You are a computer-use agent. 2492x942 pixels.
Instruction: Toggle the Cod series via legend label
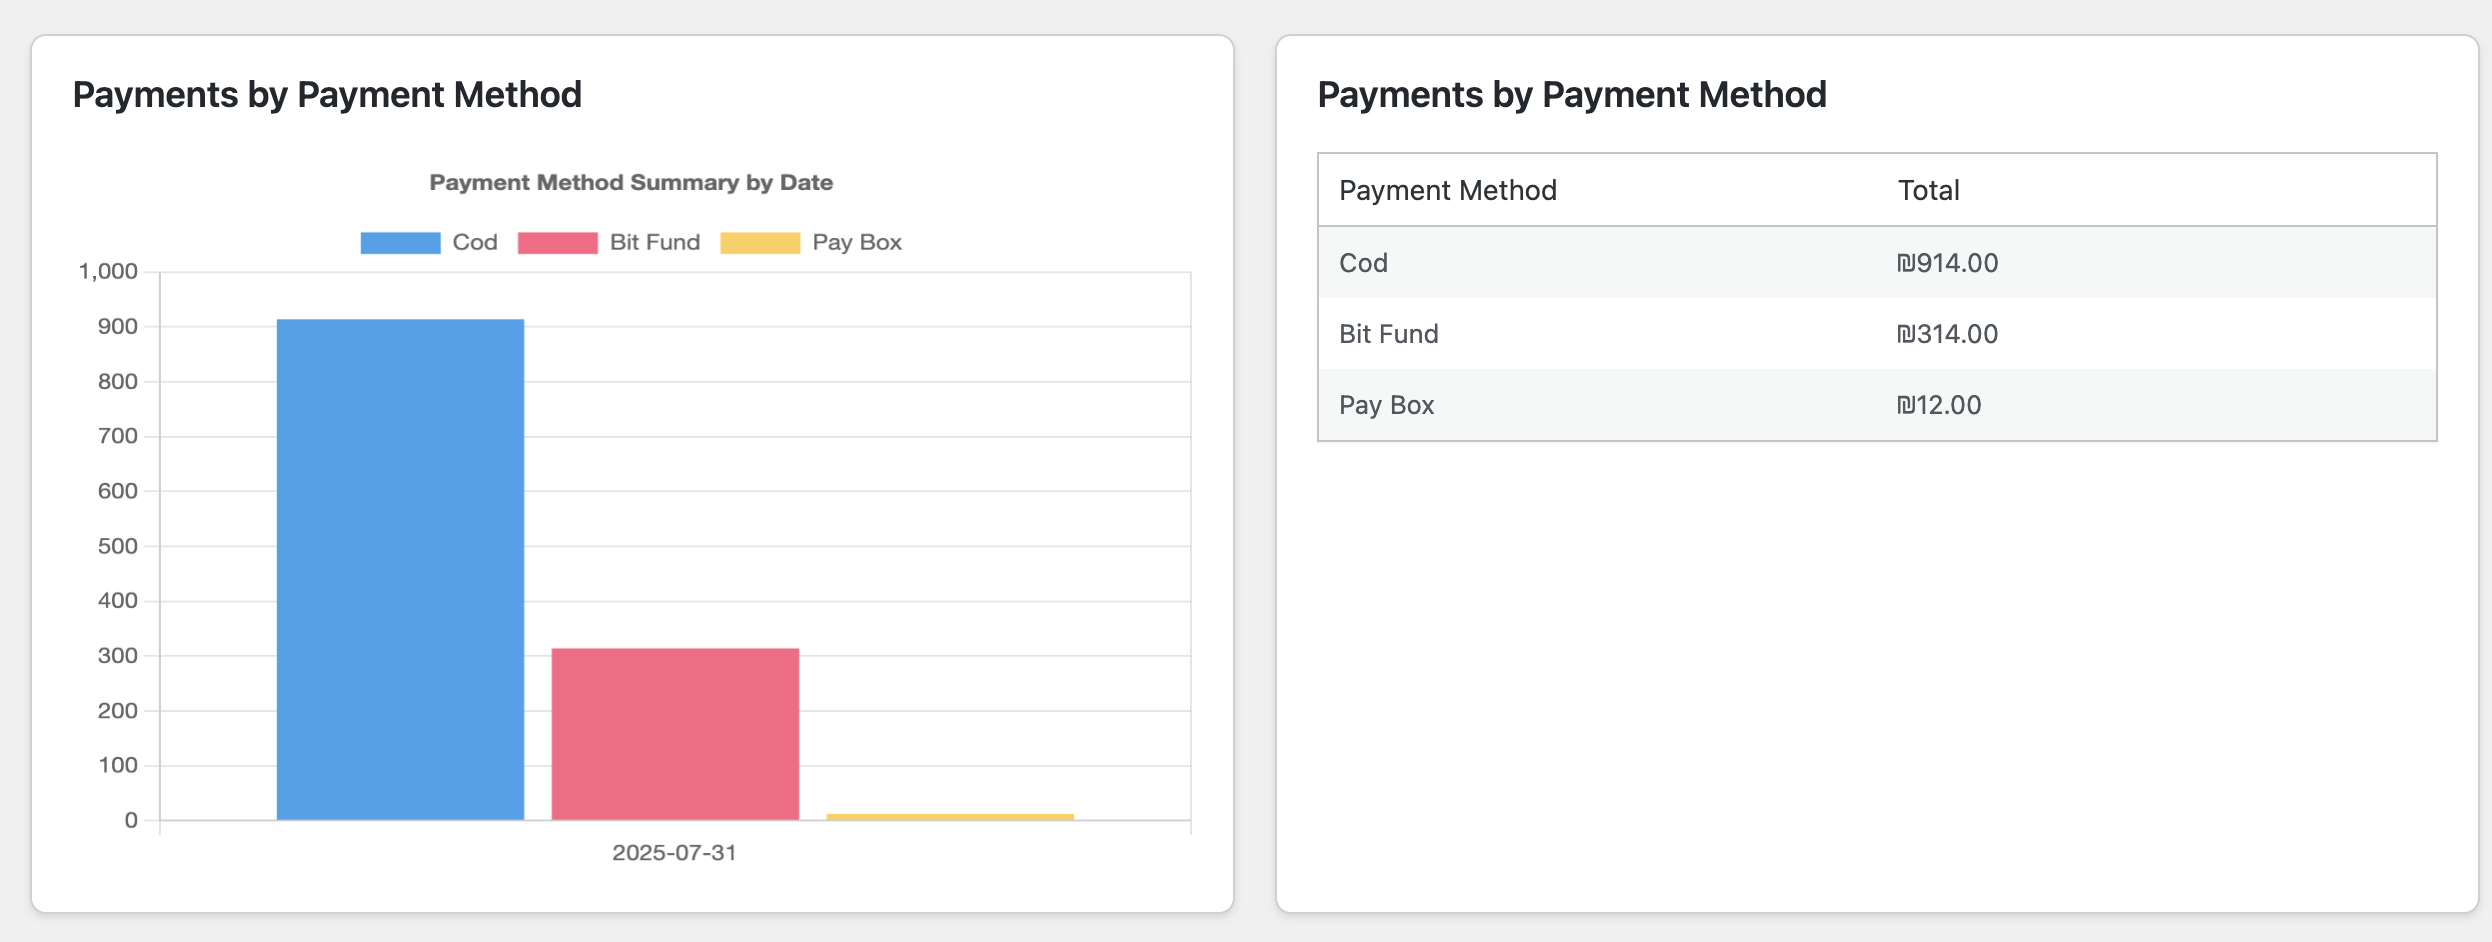point(474,243)
